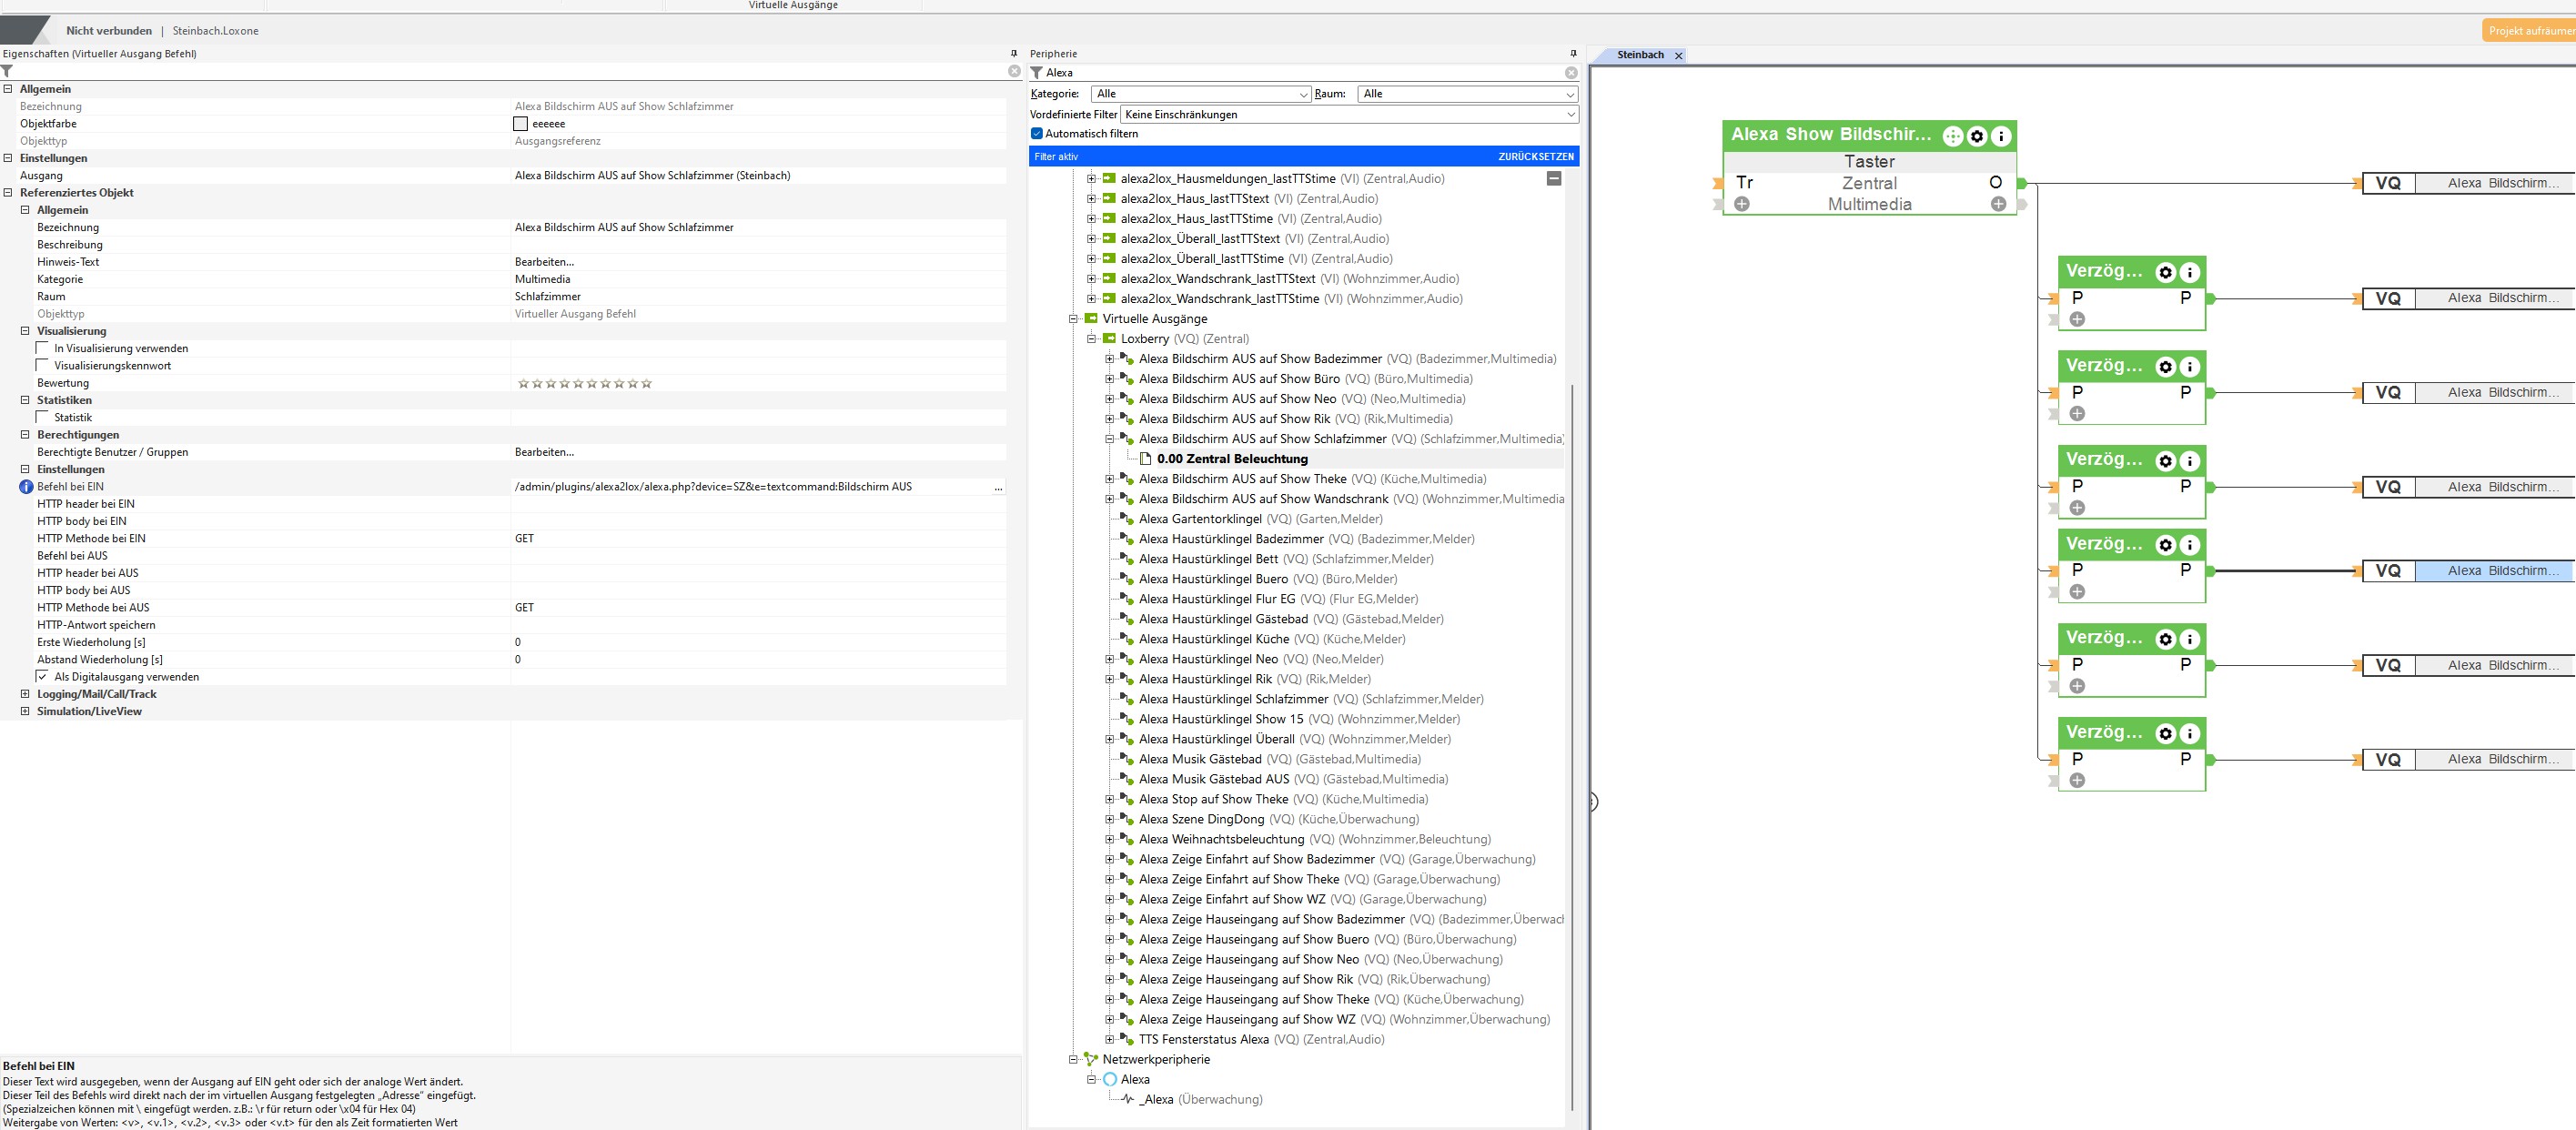Open the ellipsis editor for Befehl bei EIN
Viewport: 2576px width, 1130px height.
click(998, 487)
